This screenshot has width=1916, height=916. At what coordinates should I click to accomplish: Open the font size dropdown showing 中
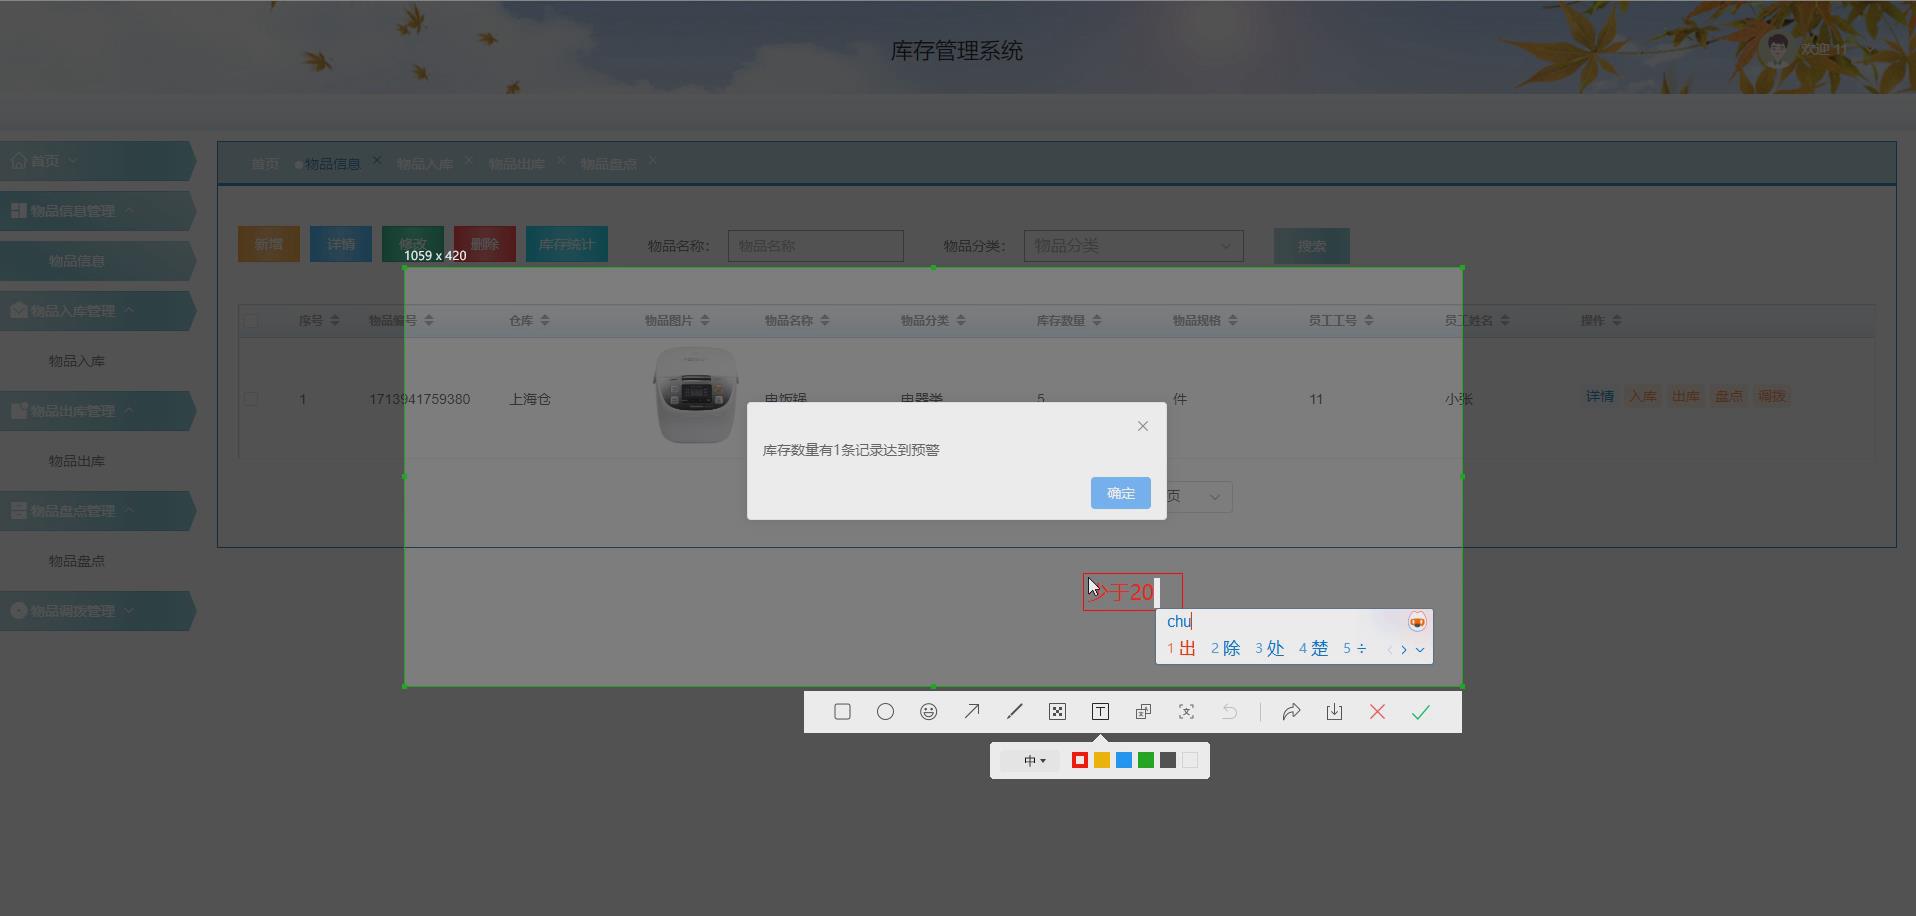click(1031, 760)
